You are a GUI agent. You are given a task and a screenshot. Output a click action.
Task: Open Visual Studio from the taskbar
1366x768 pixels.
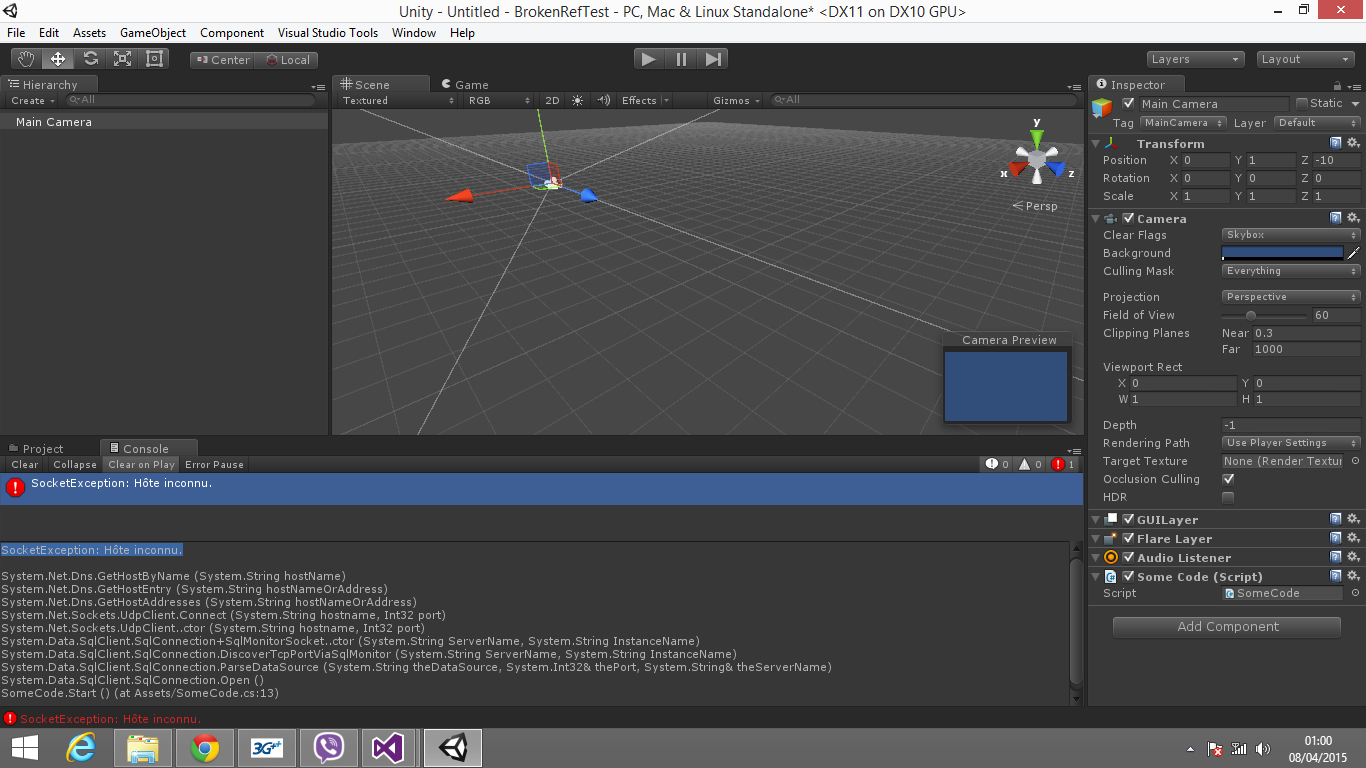pos(387,748)
